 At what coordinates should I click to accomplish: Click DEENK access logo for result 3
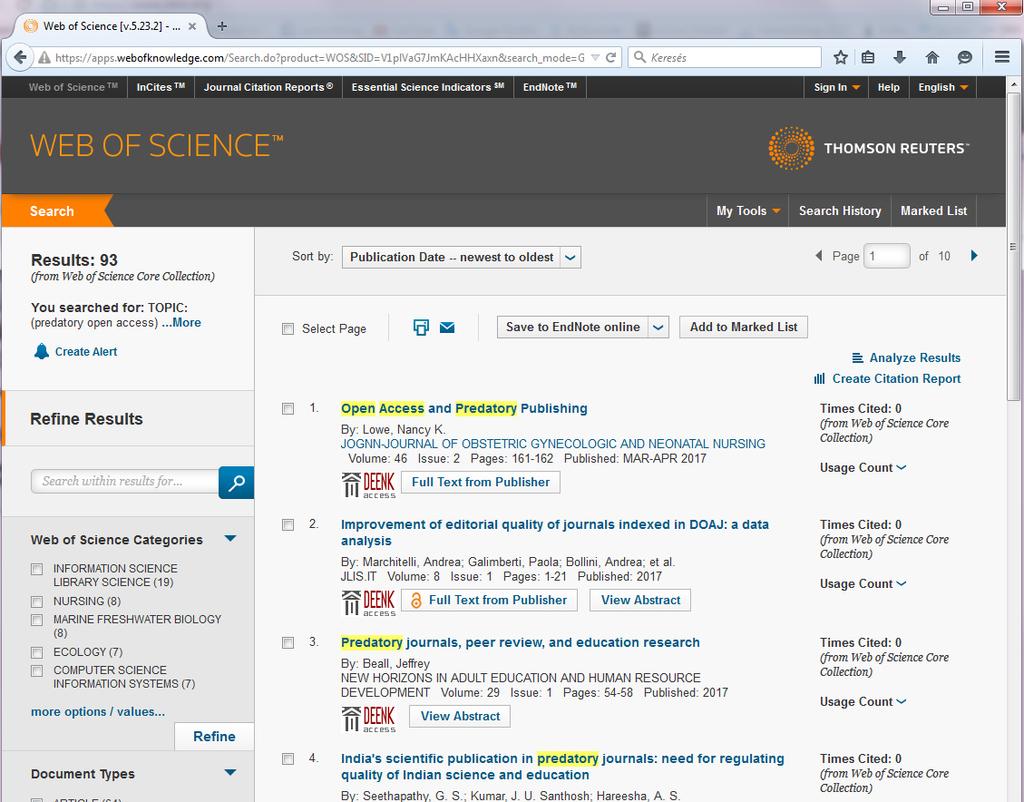[x=368, y=719]
